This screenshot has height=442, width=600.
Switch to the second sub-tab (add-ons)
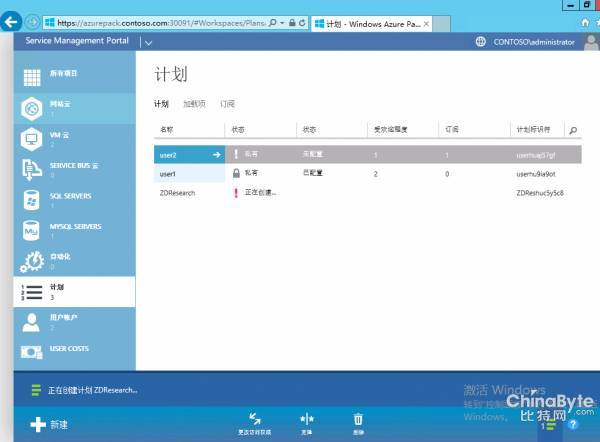pos(194,104)
